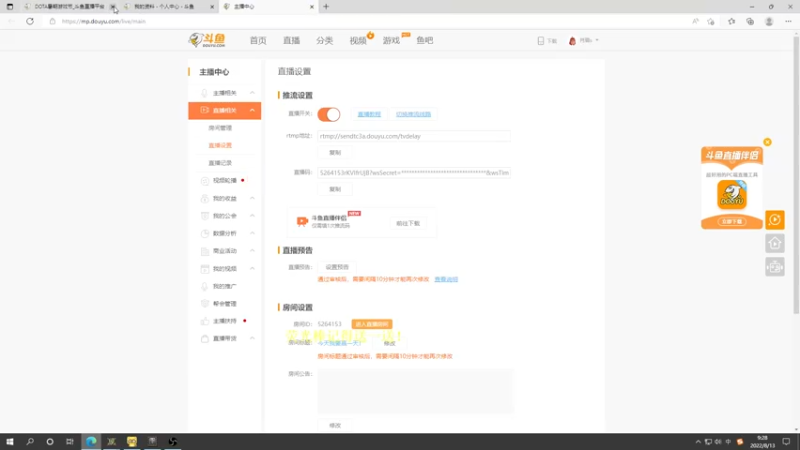Open 分类 in top navigation
800x450 pixels.
tap(324, 40)
